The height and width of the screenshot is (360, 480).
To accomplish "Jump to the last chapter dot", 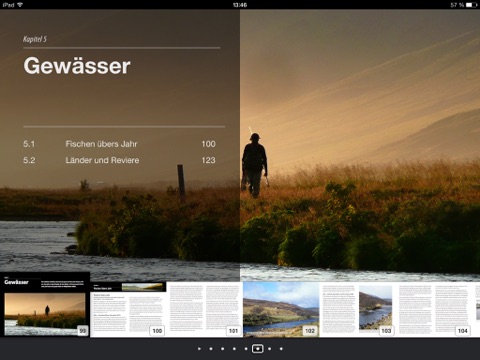I will click(281, 349).
